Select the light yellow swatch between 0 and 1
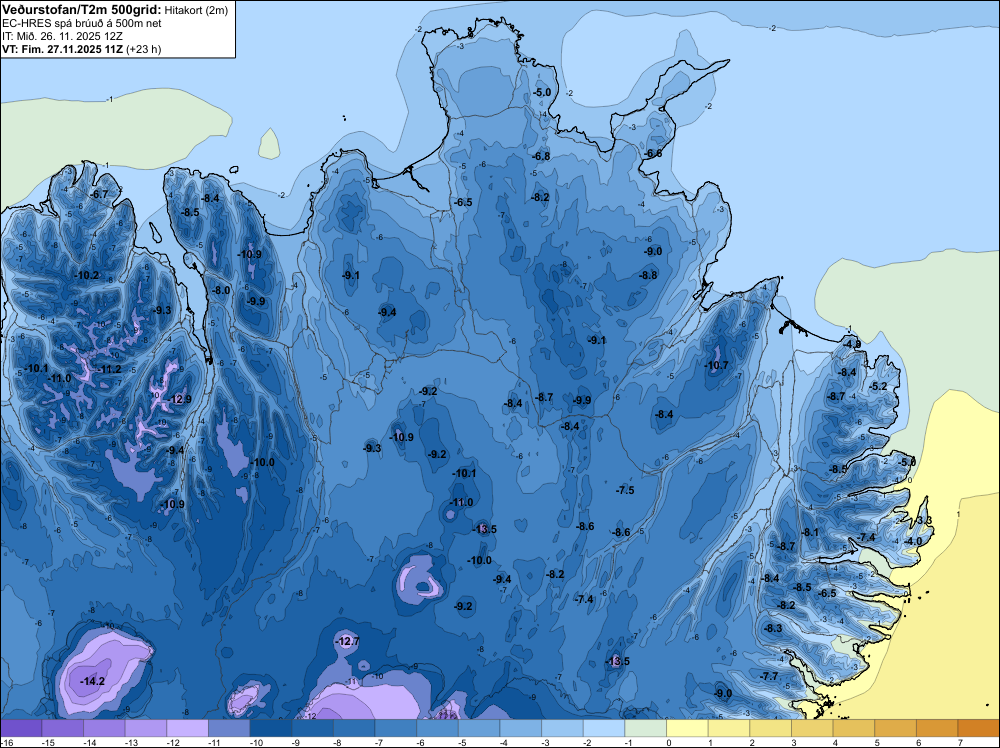This screenshot has height=748, width=1000. (688, 728)
